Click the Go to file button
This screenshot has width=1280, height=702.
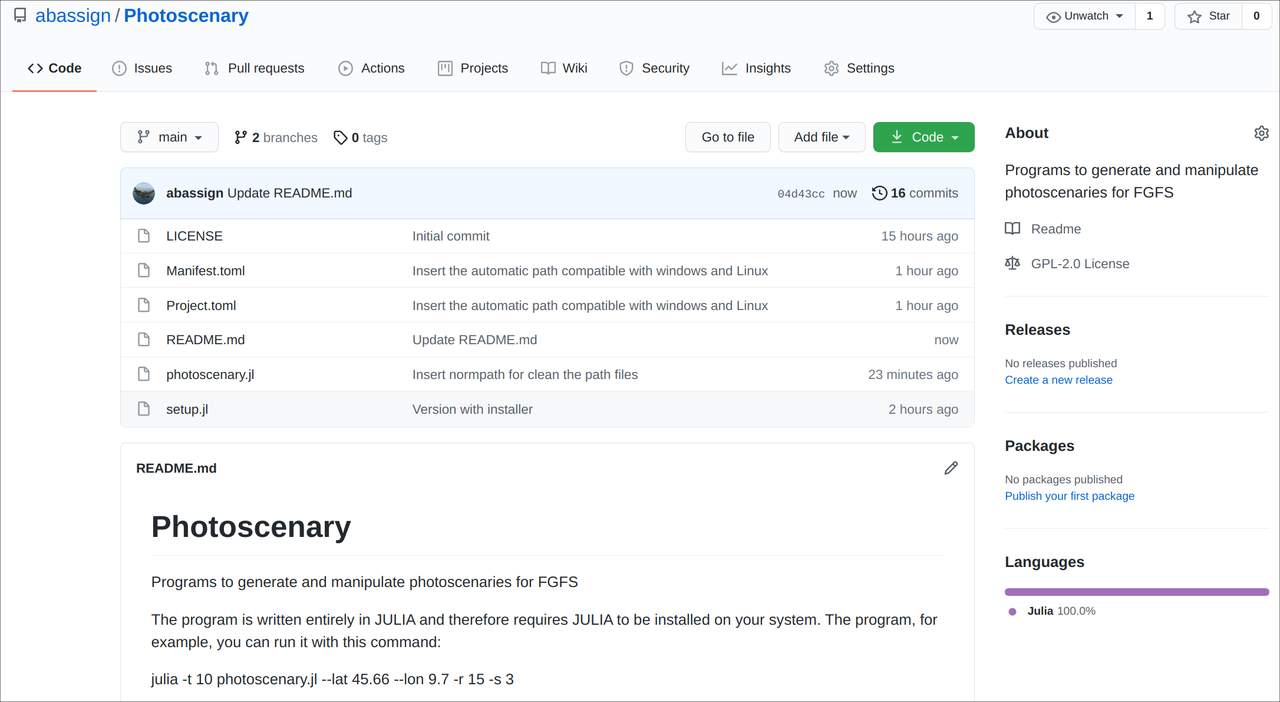click(x=728, y=137)
